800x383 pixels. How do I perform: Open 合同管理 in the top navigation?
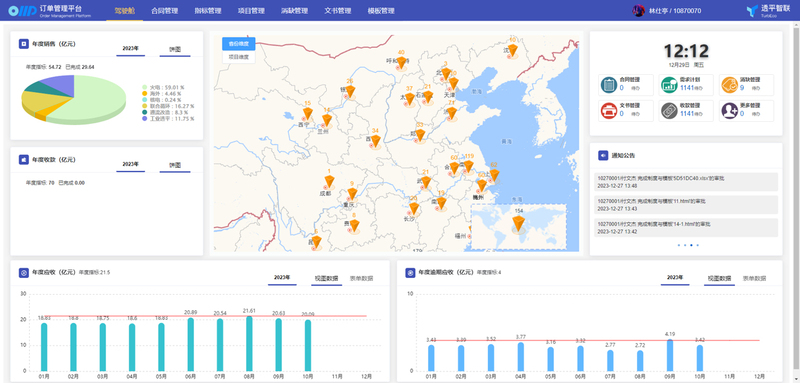165,11
